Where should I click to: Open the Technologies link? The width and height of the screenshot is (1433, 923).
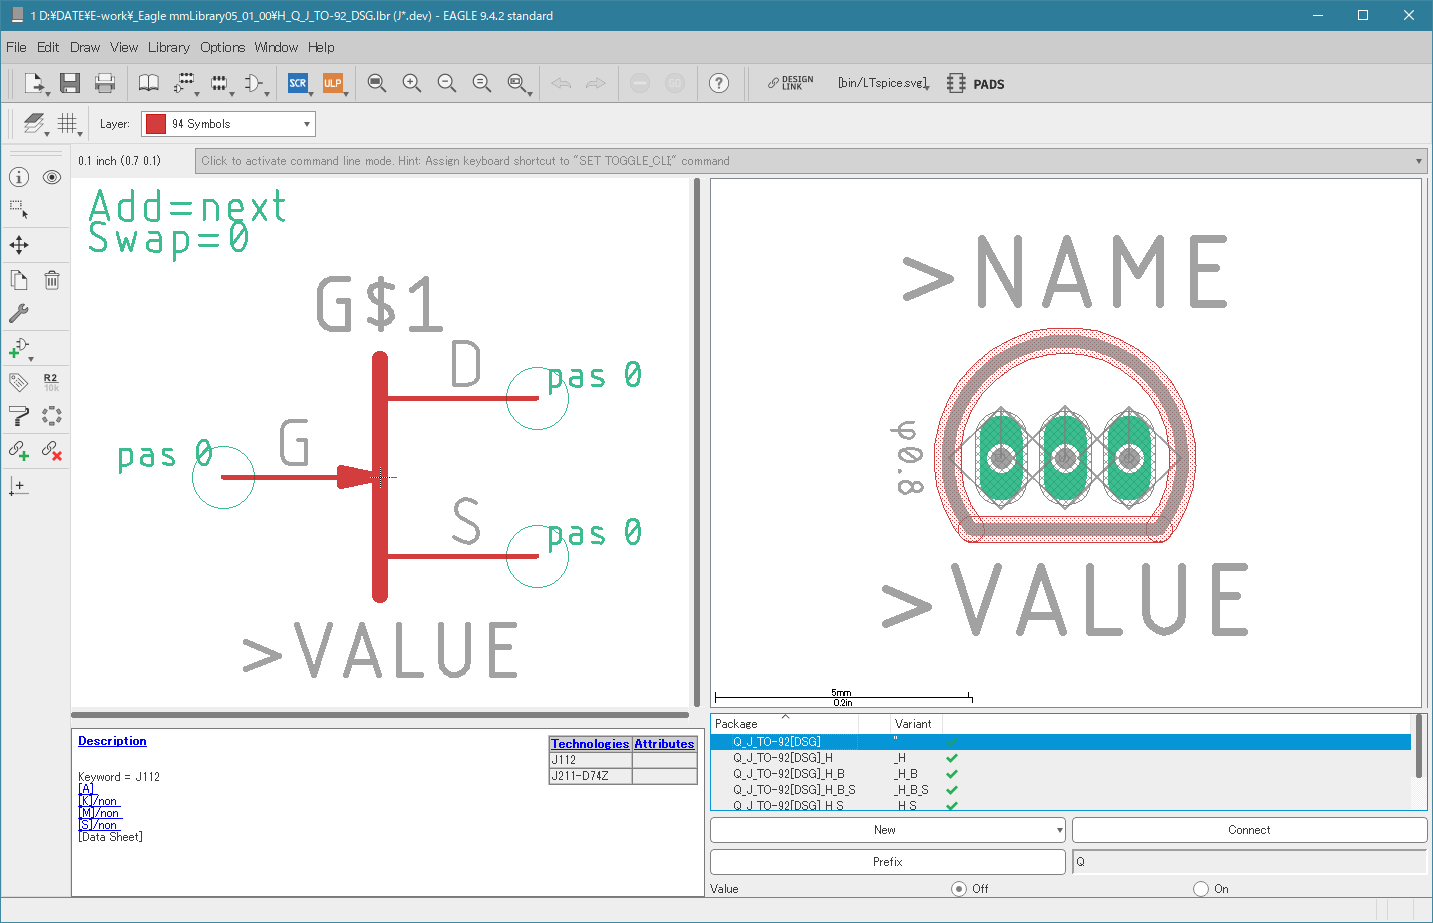(x=590, y=744)
